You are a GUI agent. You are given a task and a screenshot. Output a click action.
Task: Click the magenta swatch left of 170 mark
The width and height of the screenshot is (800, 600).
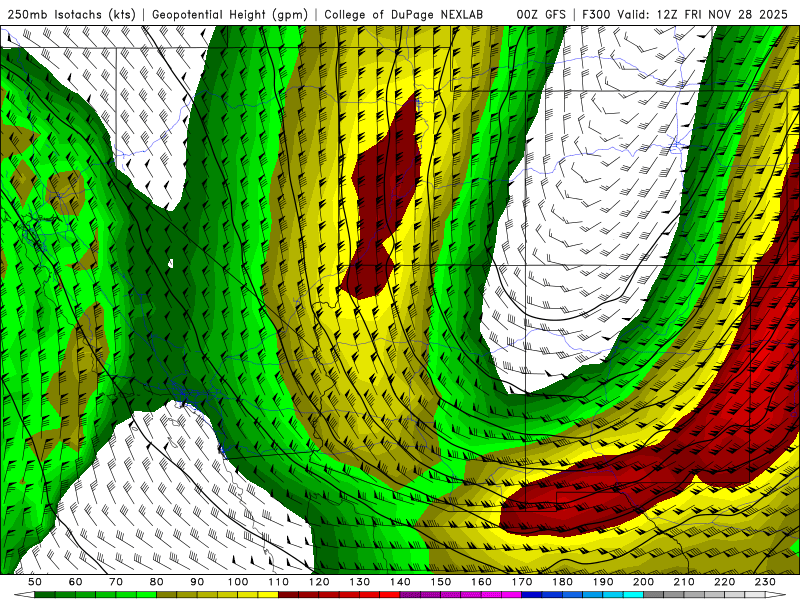[x=512, y=595]
